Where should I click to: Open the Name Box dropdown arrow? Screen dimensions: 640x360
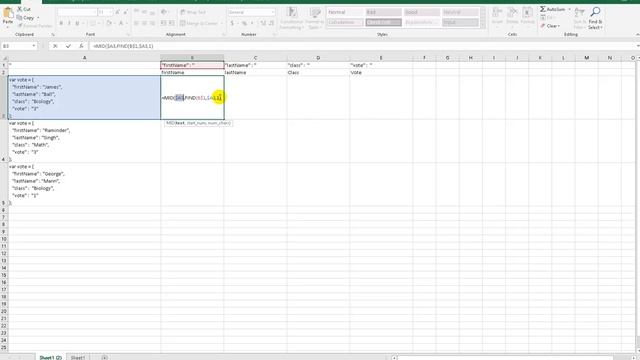click(34, 46)
